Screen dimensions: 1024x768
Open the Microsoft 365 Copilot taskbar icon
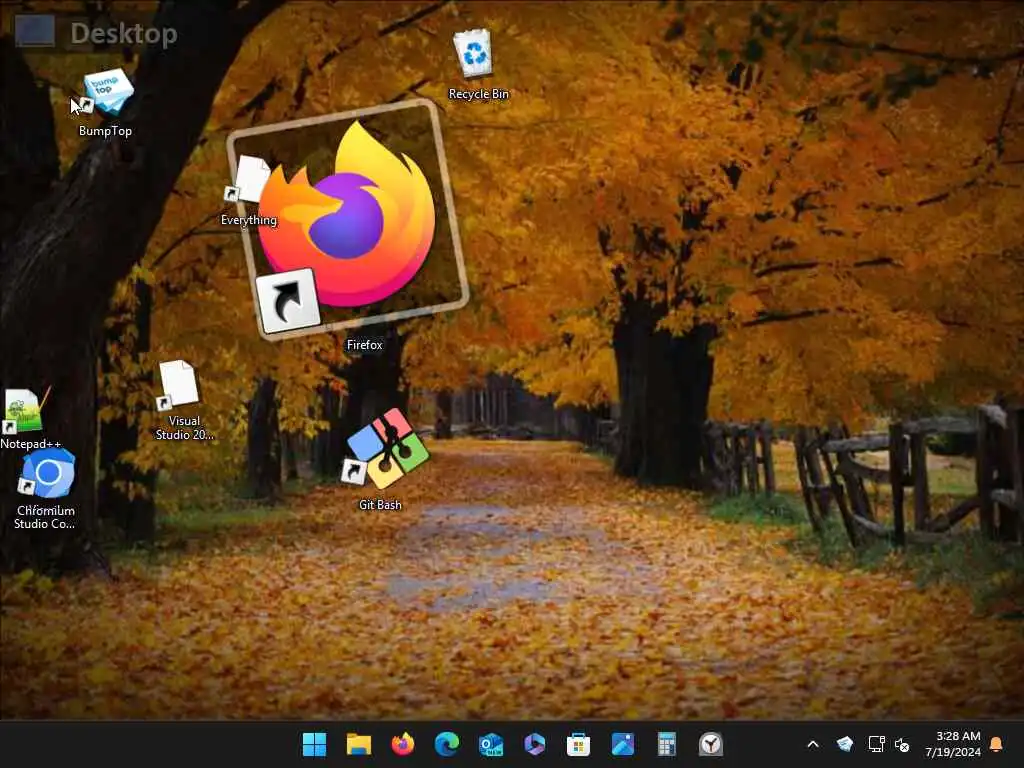(x=534, y=744)
